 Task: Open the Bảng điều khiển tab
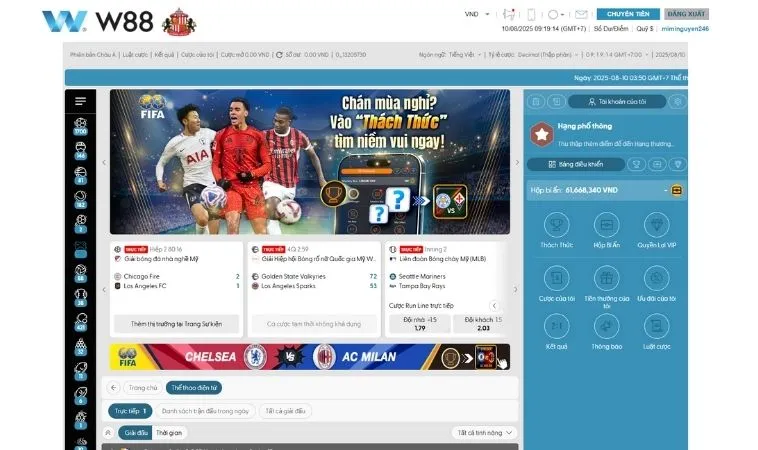(576, 164)
